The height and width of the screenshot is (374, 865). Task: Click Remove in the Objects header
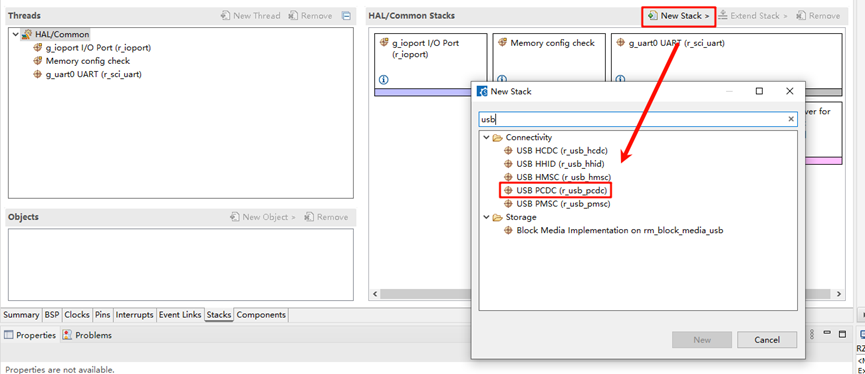click(x=326, y=217)
